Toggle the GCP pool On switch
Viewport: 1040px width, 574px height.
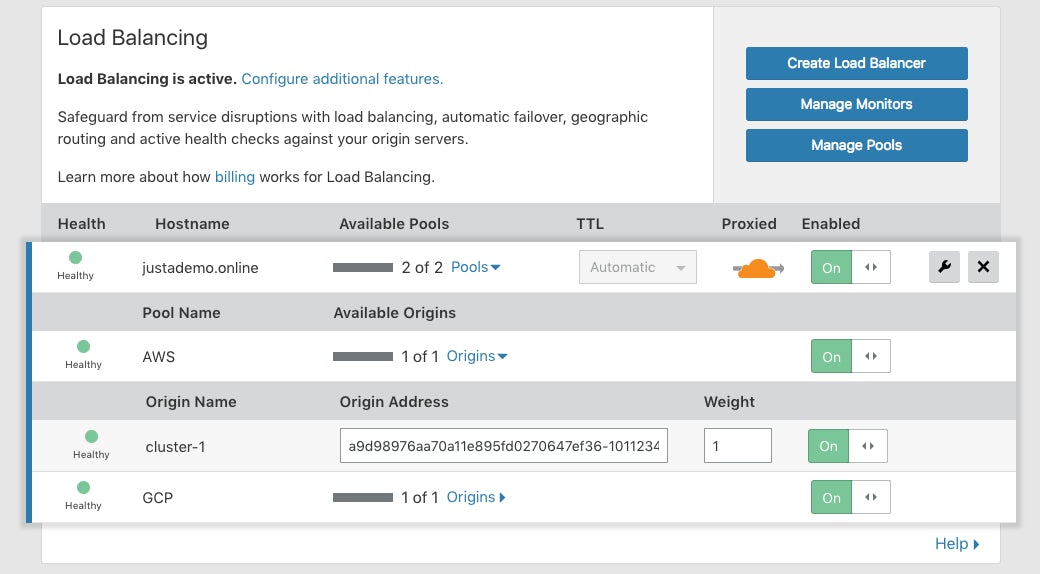[850, 497]
